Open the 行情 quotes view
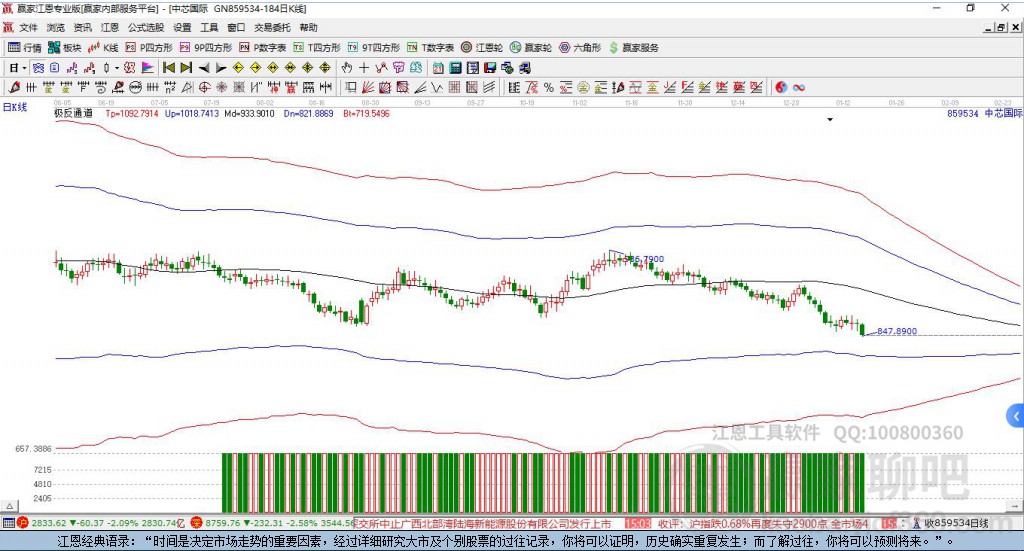Screen dimensions: 1024x551 pyautogui.click(x=25, y=47)
